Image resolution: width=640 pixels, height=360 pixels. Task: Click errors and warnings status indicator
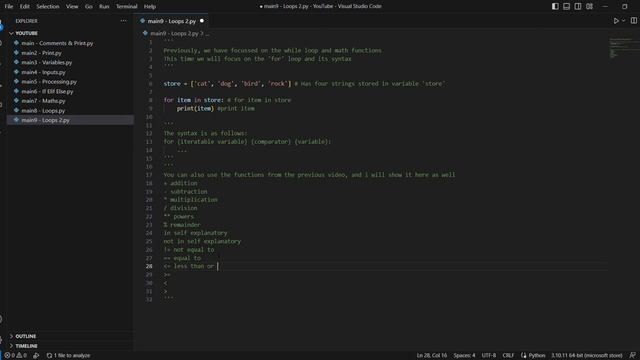[15, 356]
